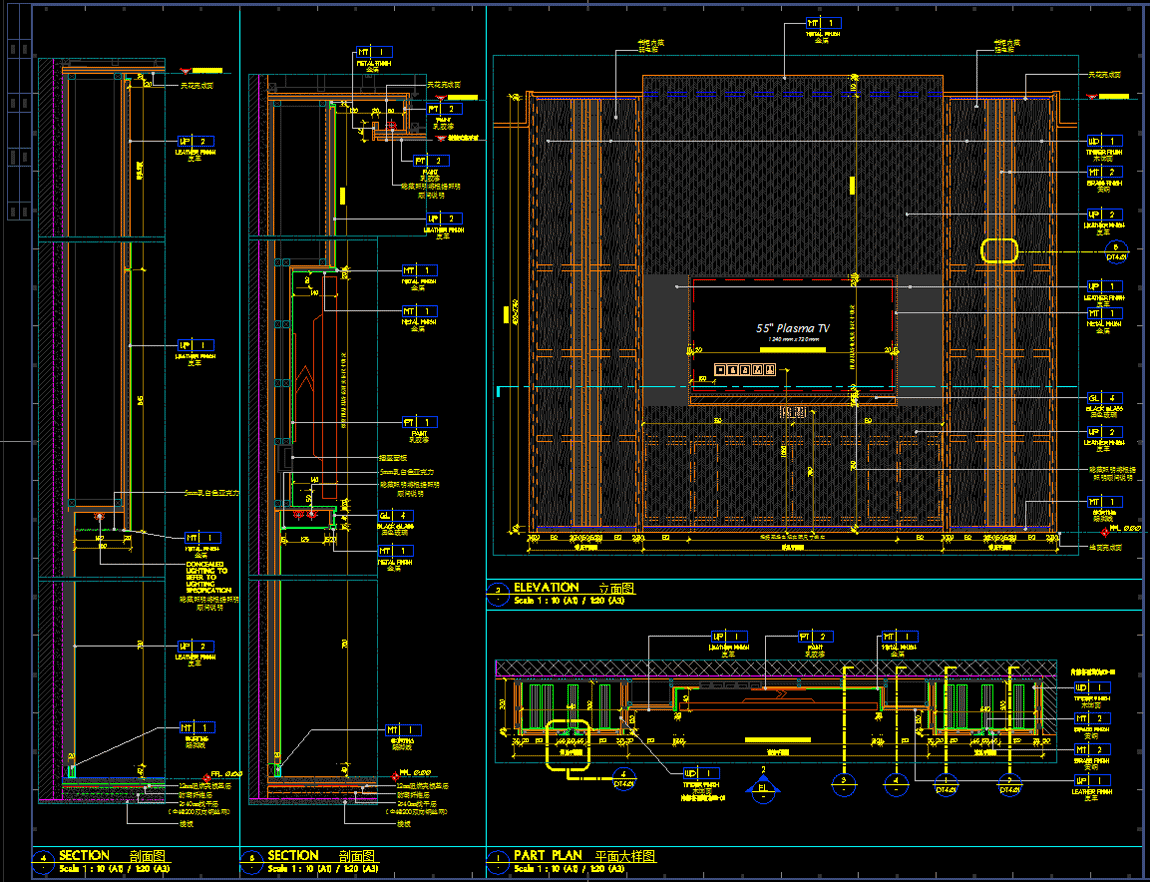The height and width of the screenshot is (882, 1150).
Task: Select PT 2 paint tag above part plan
Action: click(816, 637)
